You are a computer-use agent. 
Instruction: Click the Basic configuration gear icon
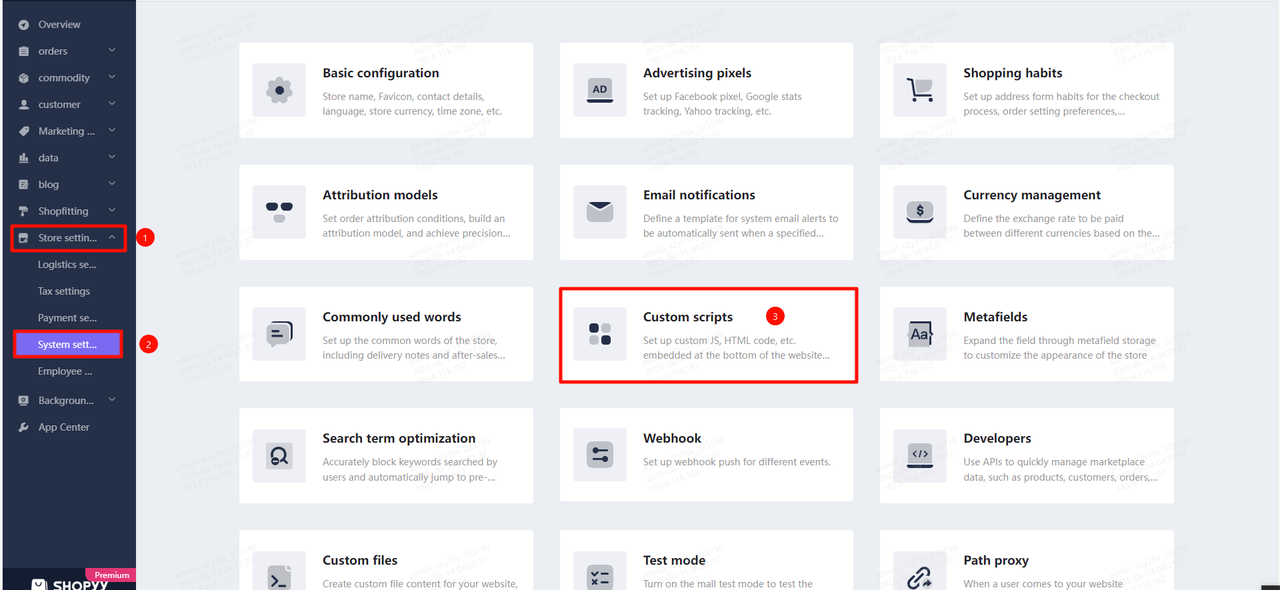(x=279, y=90)
